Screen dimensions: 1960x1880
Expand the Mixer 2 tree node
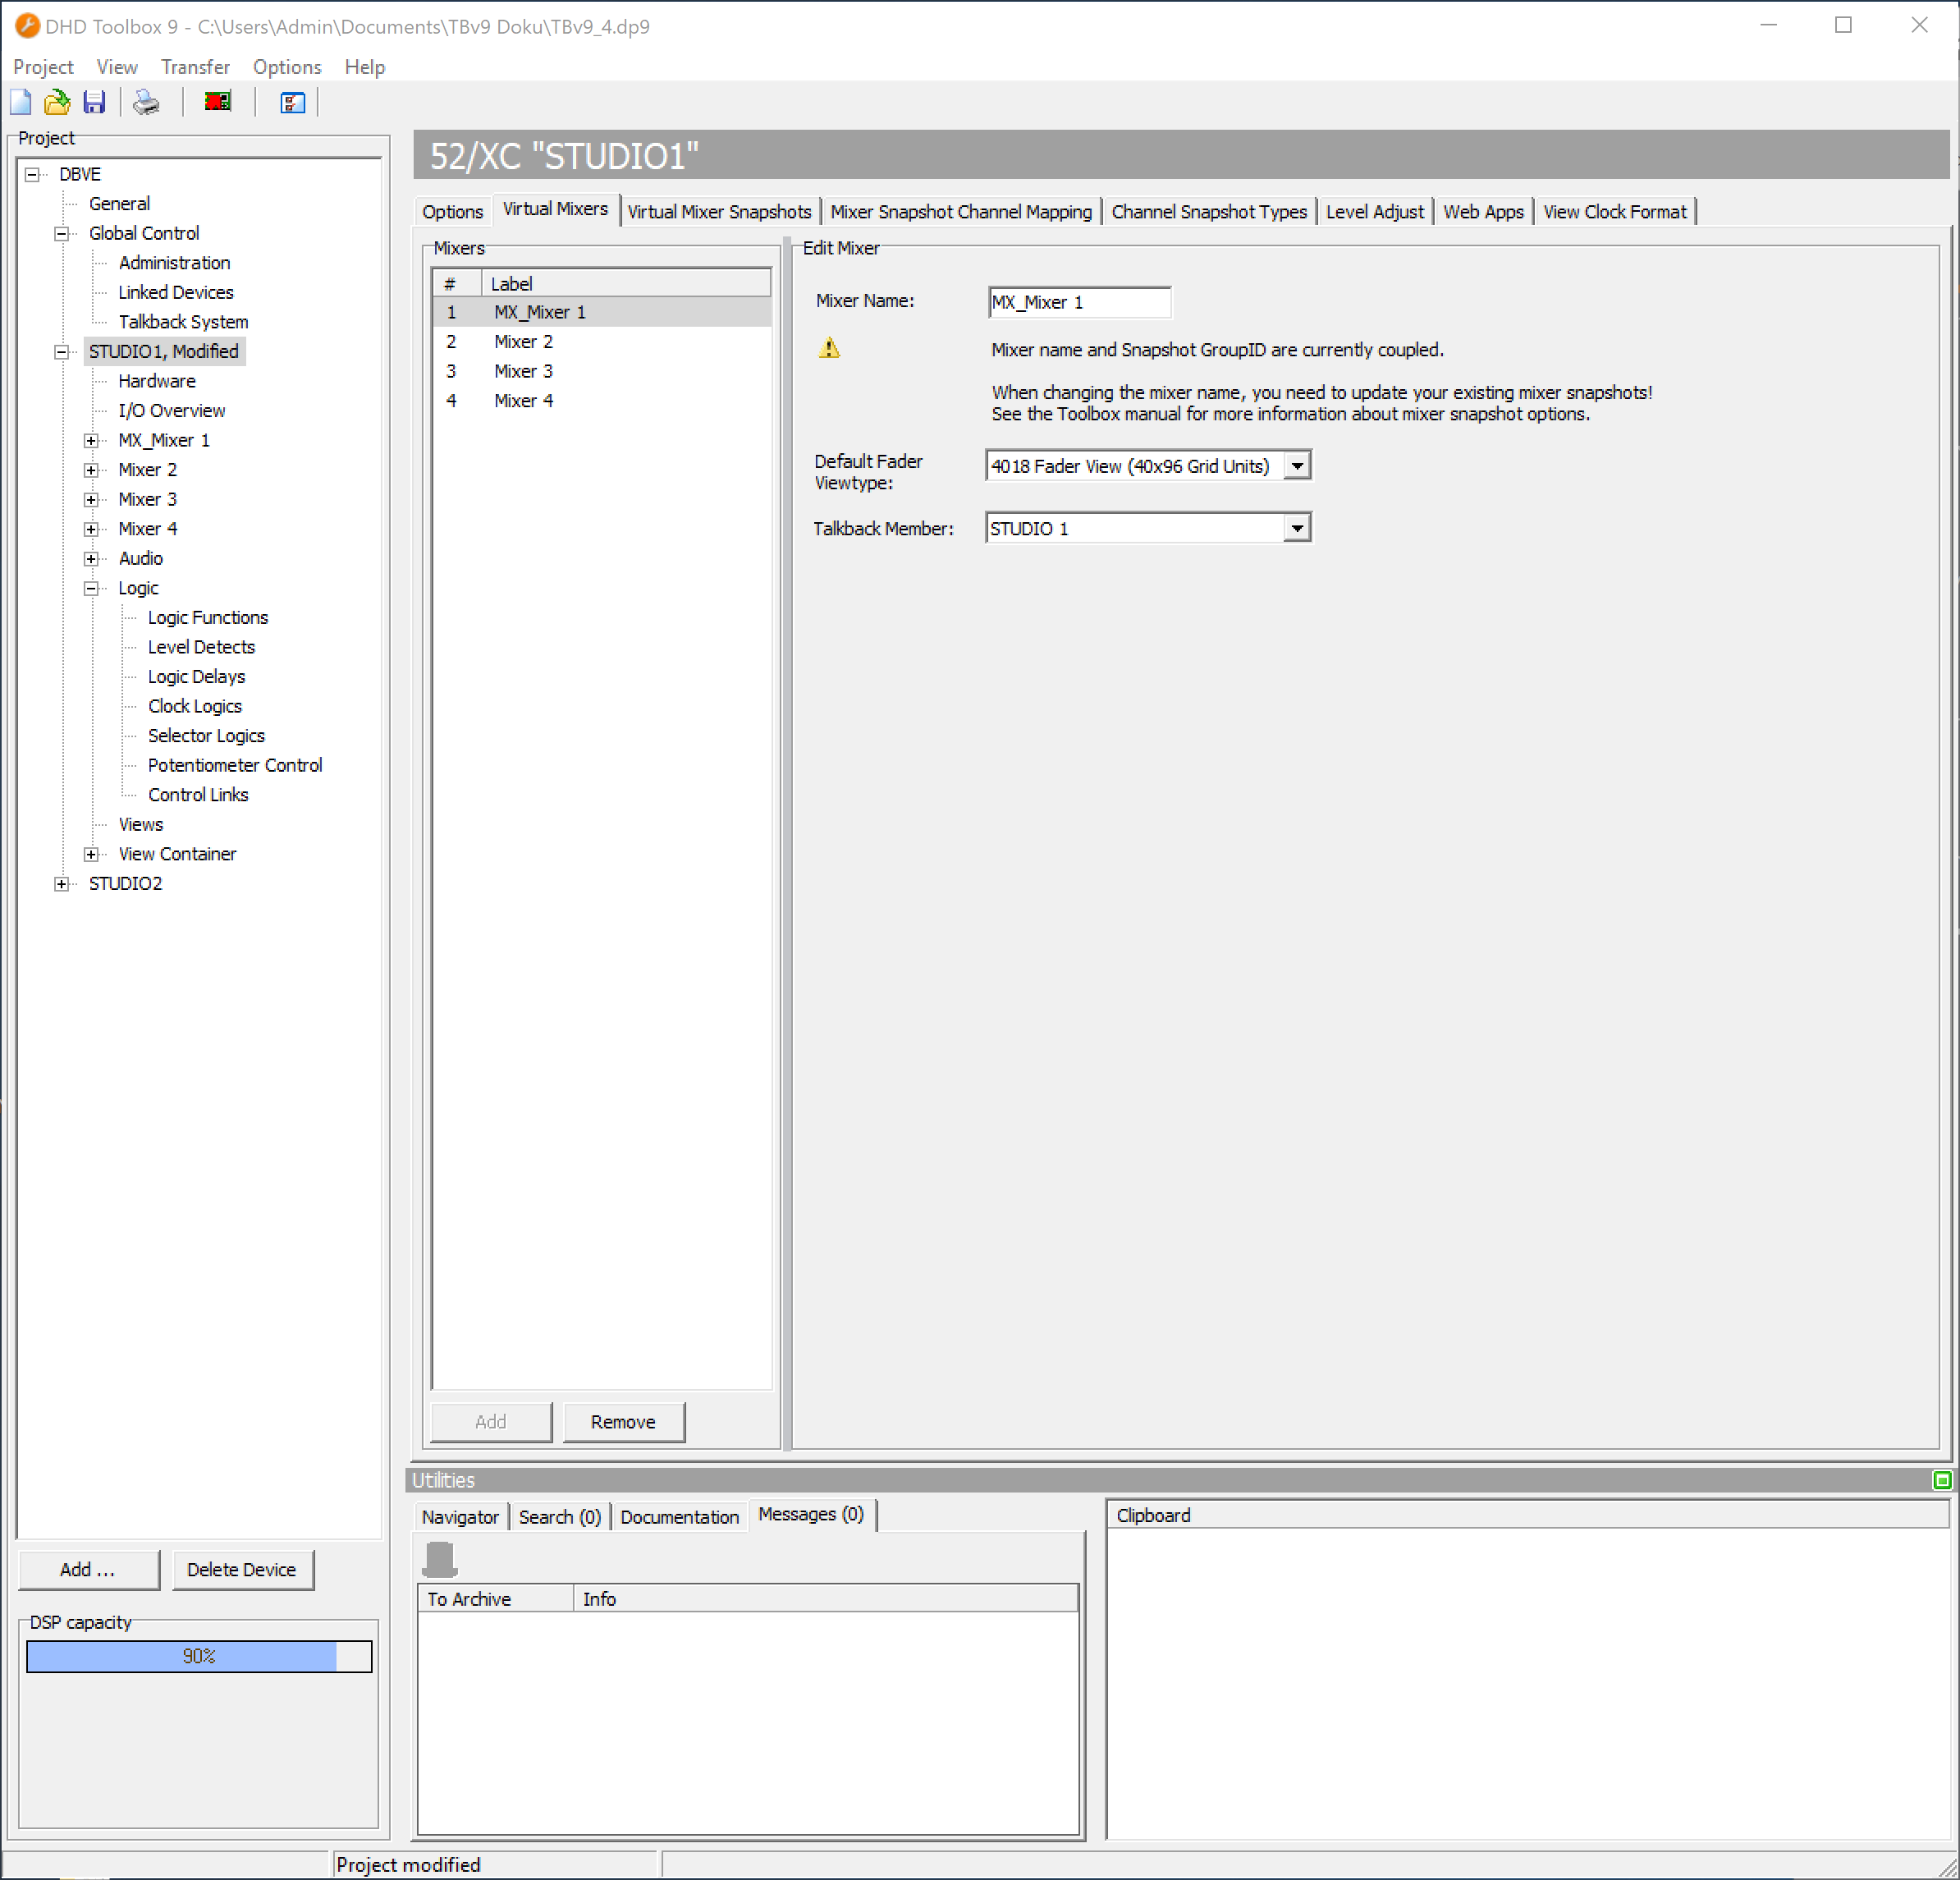[x=91, y=470]
